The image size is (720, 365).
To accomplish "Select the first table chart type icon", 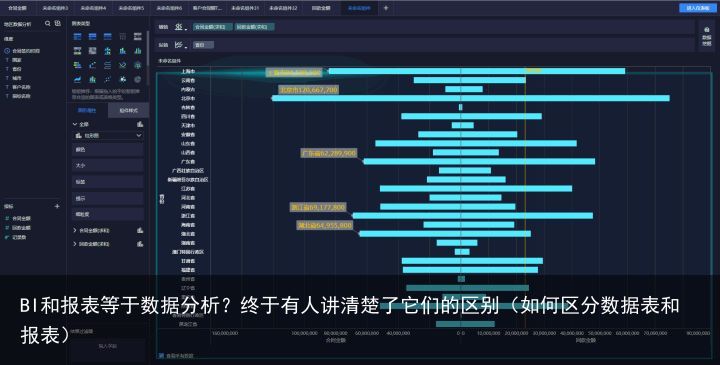I will click(78, 37).
